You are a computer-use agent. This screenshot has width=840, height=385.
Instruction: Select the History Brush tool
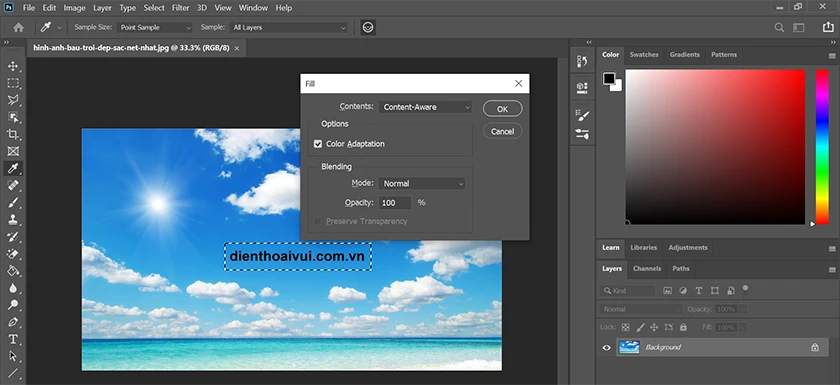pos(13,237)
